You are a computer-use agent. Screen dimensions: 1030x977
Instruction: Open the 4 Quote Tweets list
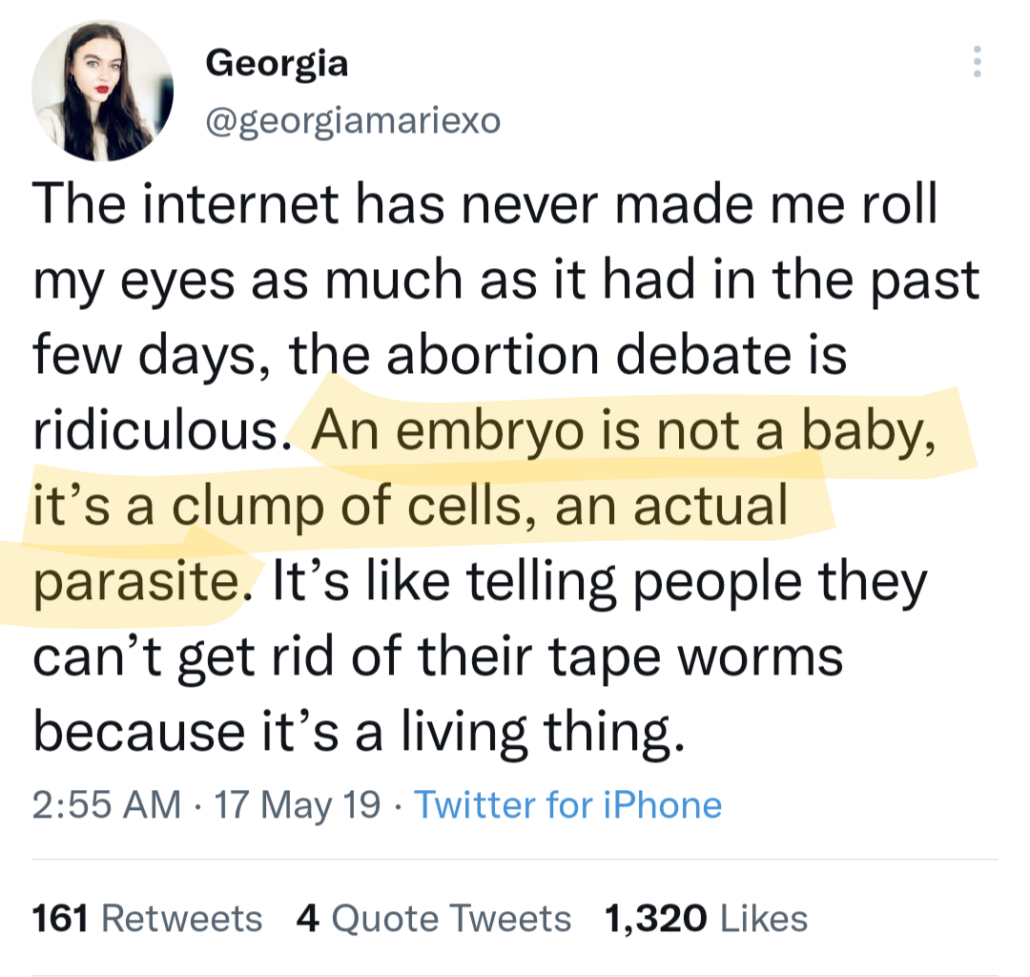(x=434, y=918)
